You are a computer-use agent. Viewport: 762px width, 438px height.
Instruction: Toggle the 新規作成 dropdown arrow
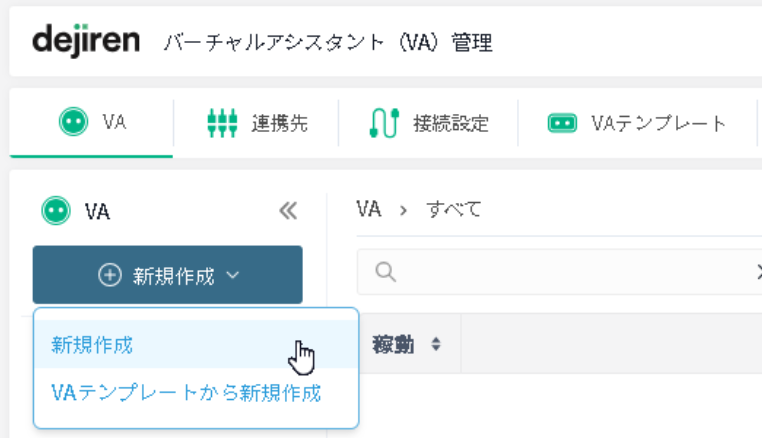pyautogui.click(x=233, y=275)
